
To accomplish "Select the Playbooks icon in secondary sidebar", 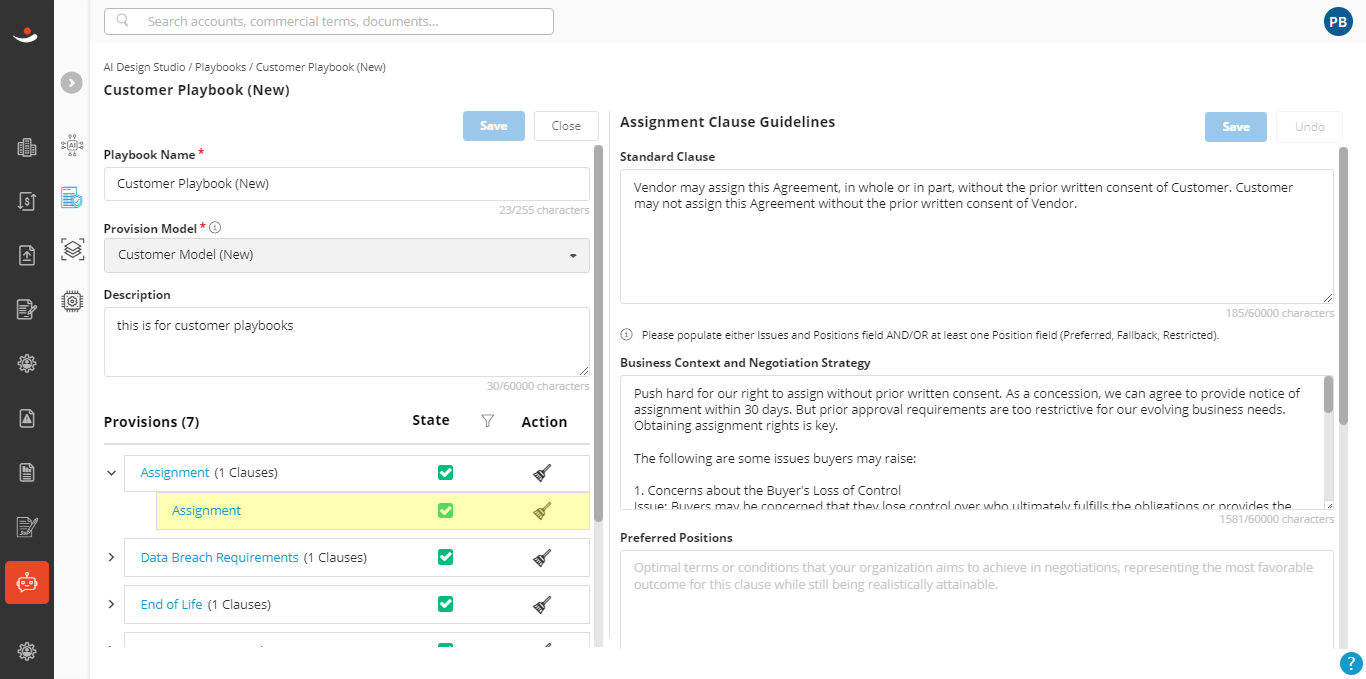I will tap(72, 197).
